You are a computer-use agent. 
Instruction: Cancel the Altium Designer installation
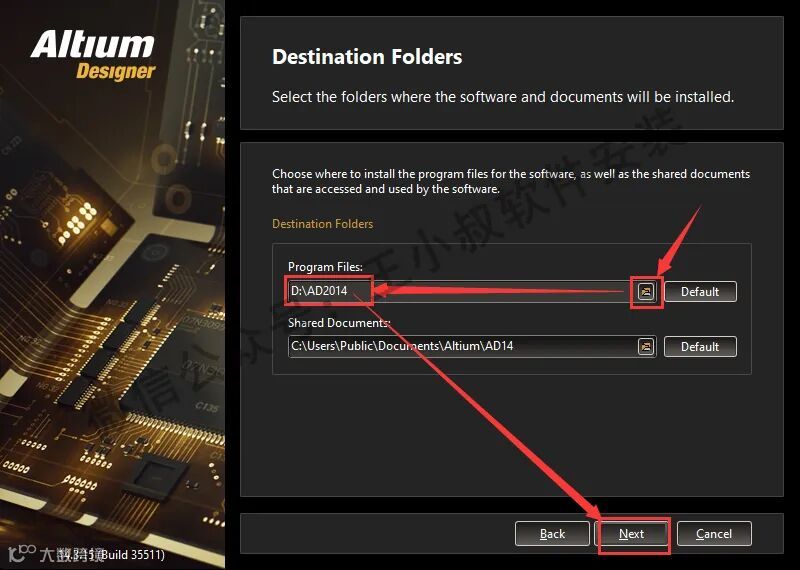click(714, 534)
